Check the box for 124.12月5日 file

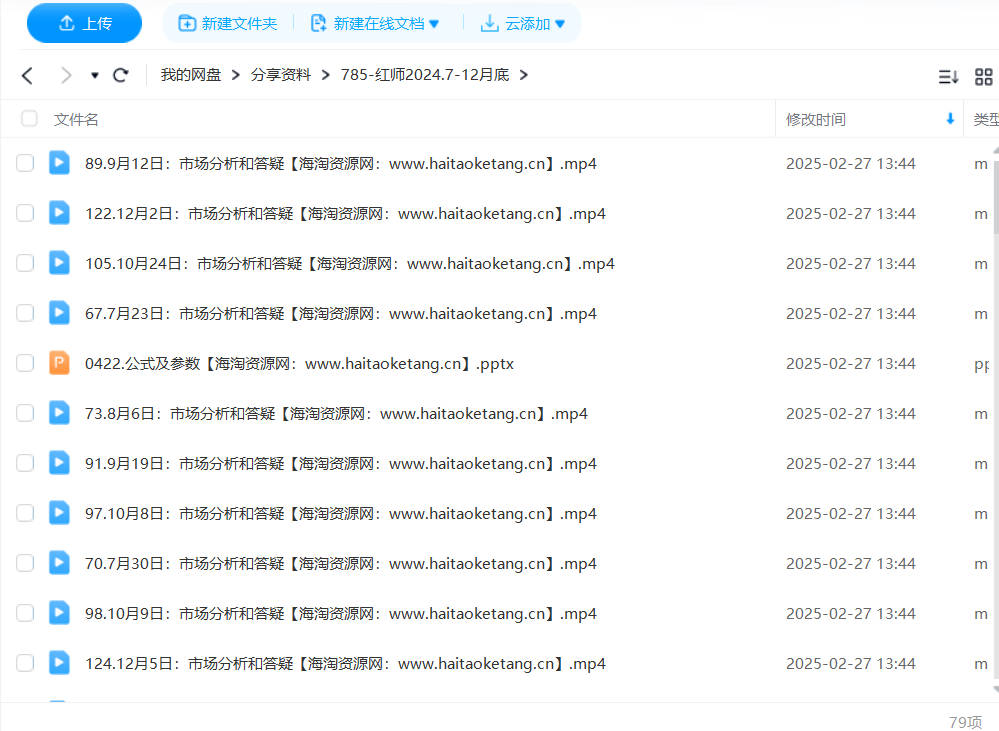(25, 663)
